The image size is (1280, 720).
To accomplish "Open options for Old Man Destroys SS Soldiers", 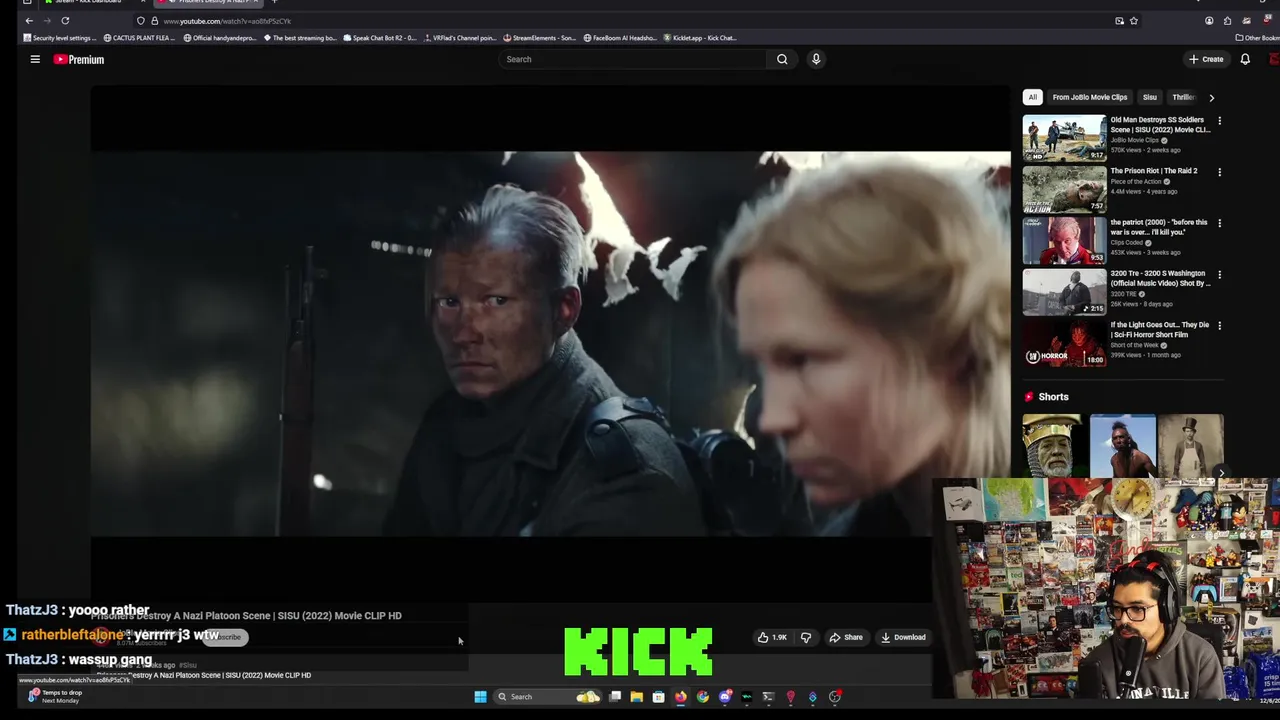I will 1219,121.
